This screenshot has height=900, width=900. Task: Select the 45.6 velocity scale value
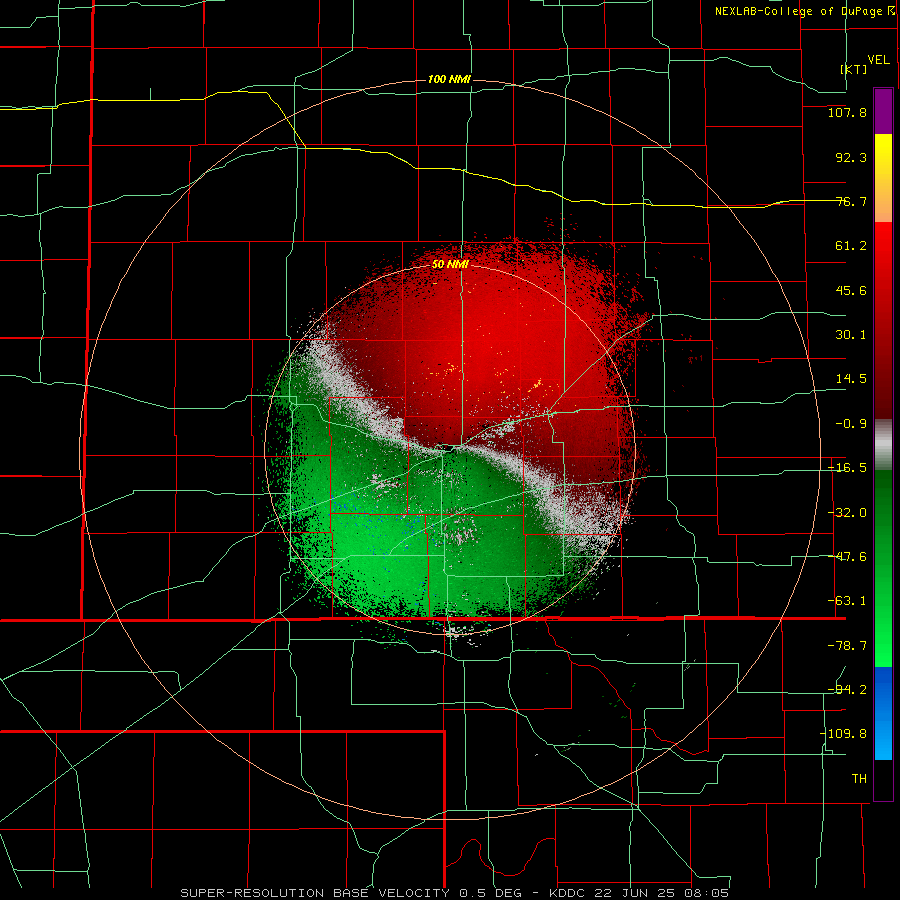(x=851, y=290)
